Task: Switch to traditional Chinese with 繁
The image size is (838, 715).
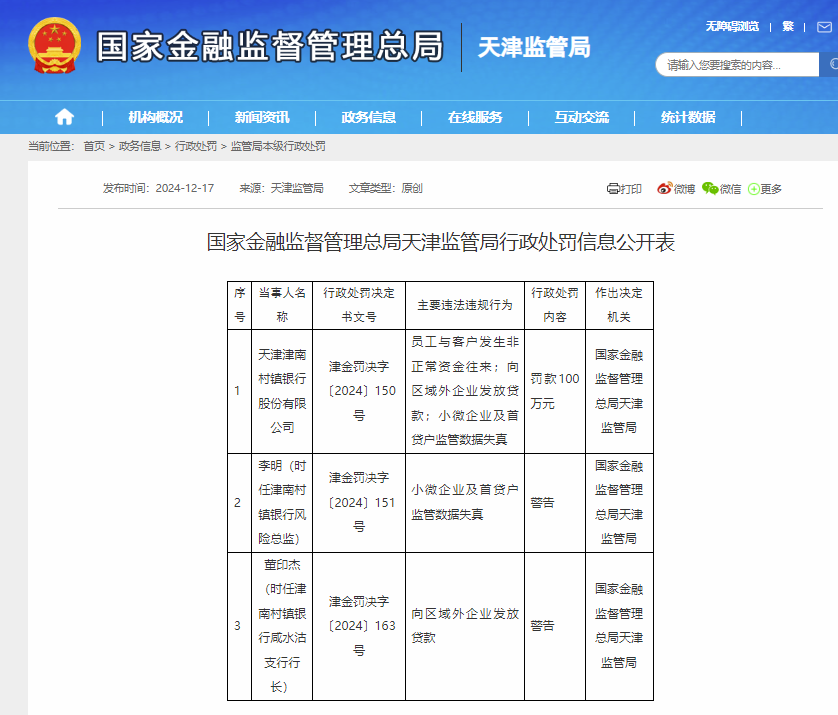Action: [x=788, y=26]
